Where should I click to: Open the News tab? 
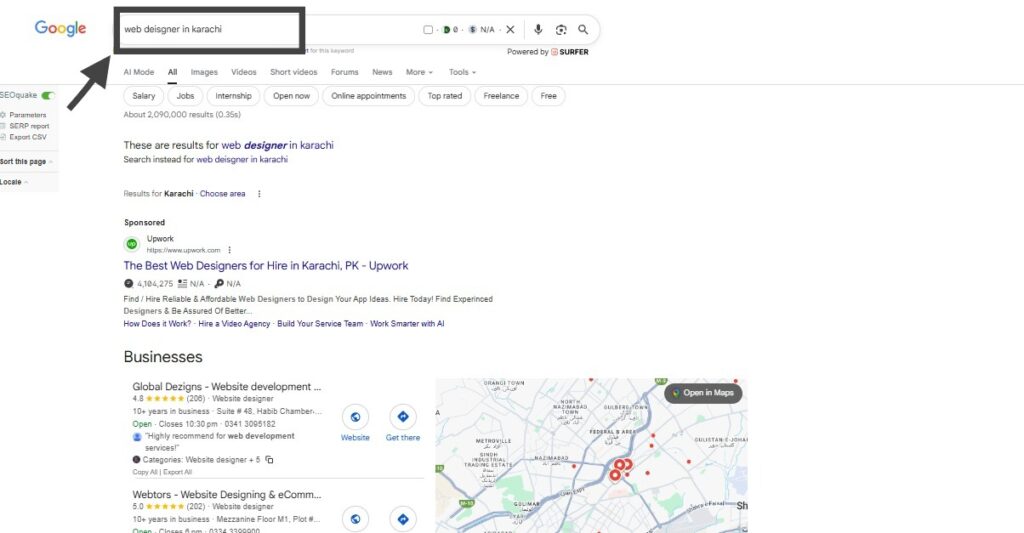pos(382,72)
